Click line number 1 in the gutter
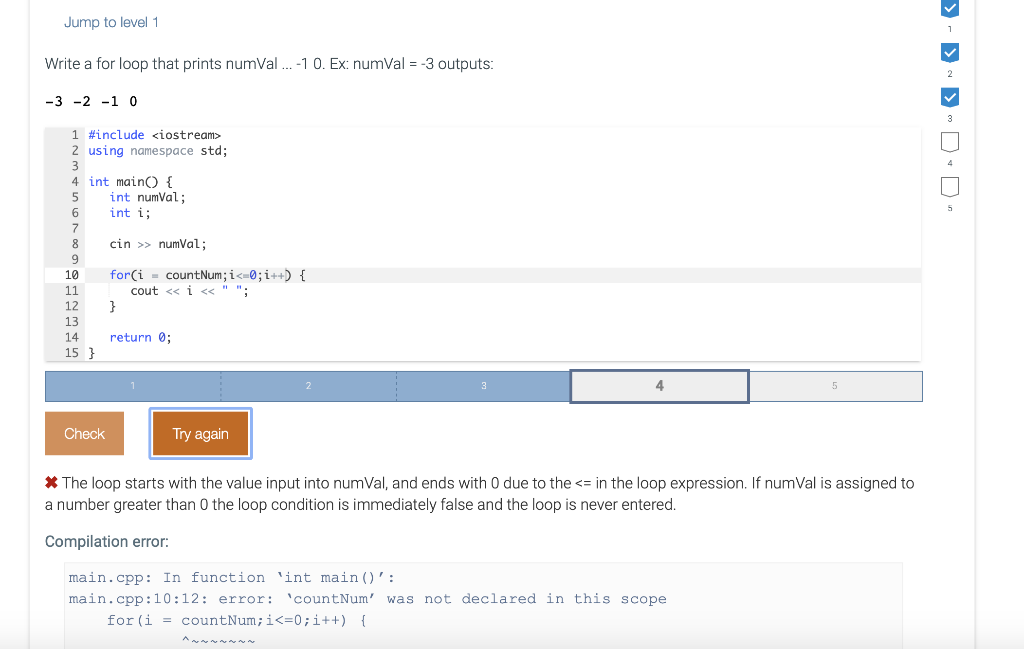 (x=73, y=134)
